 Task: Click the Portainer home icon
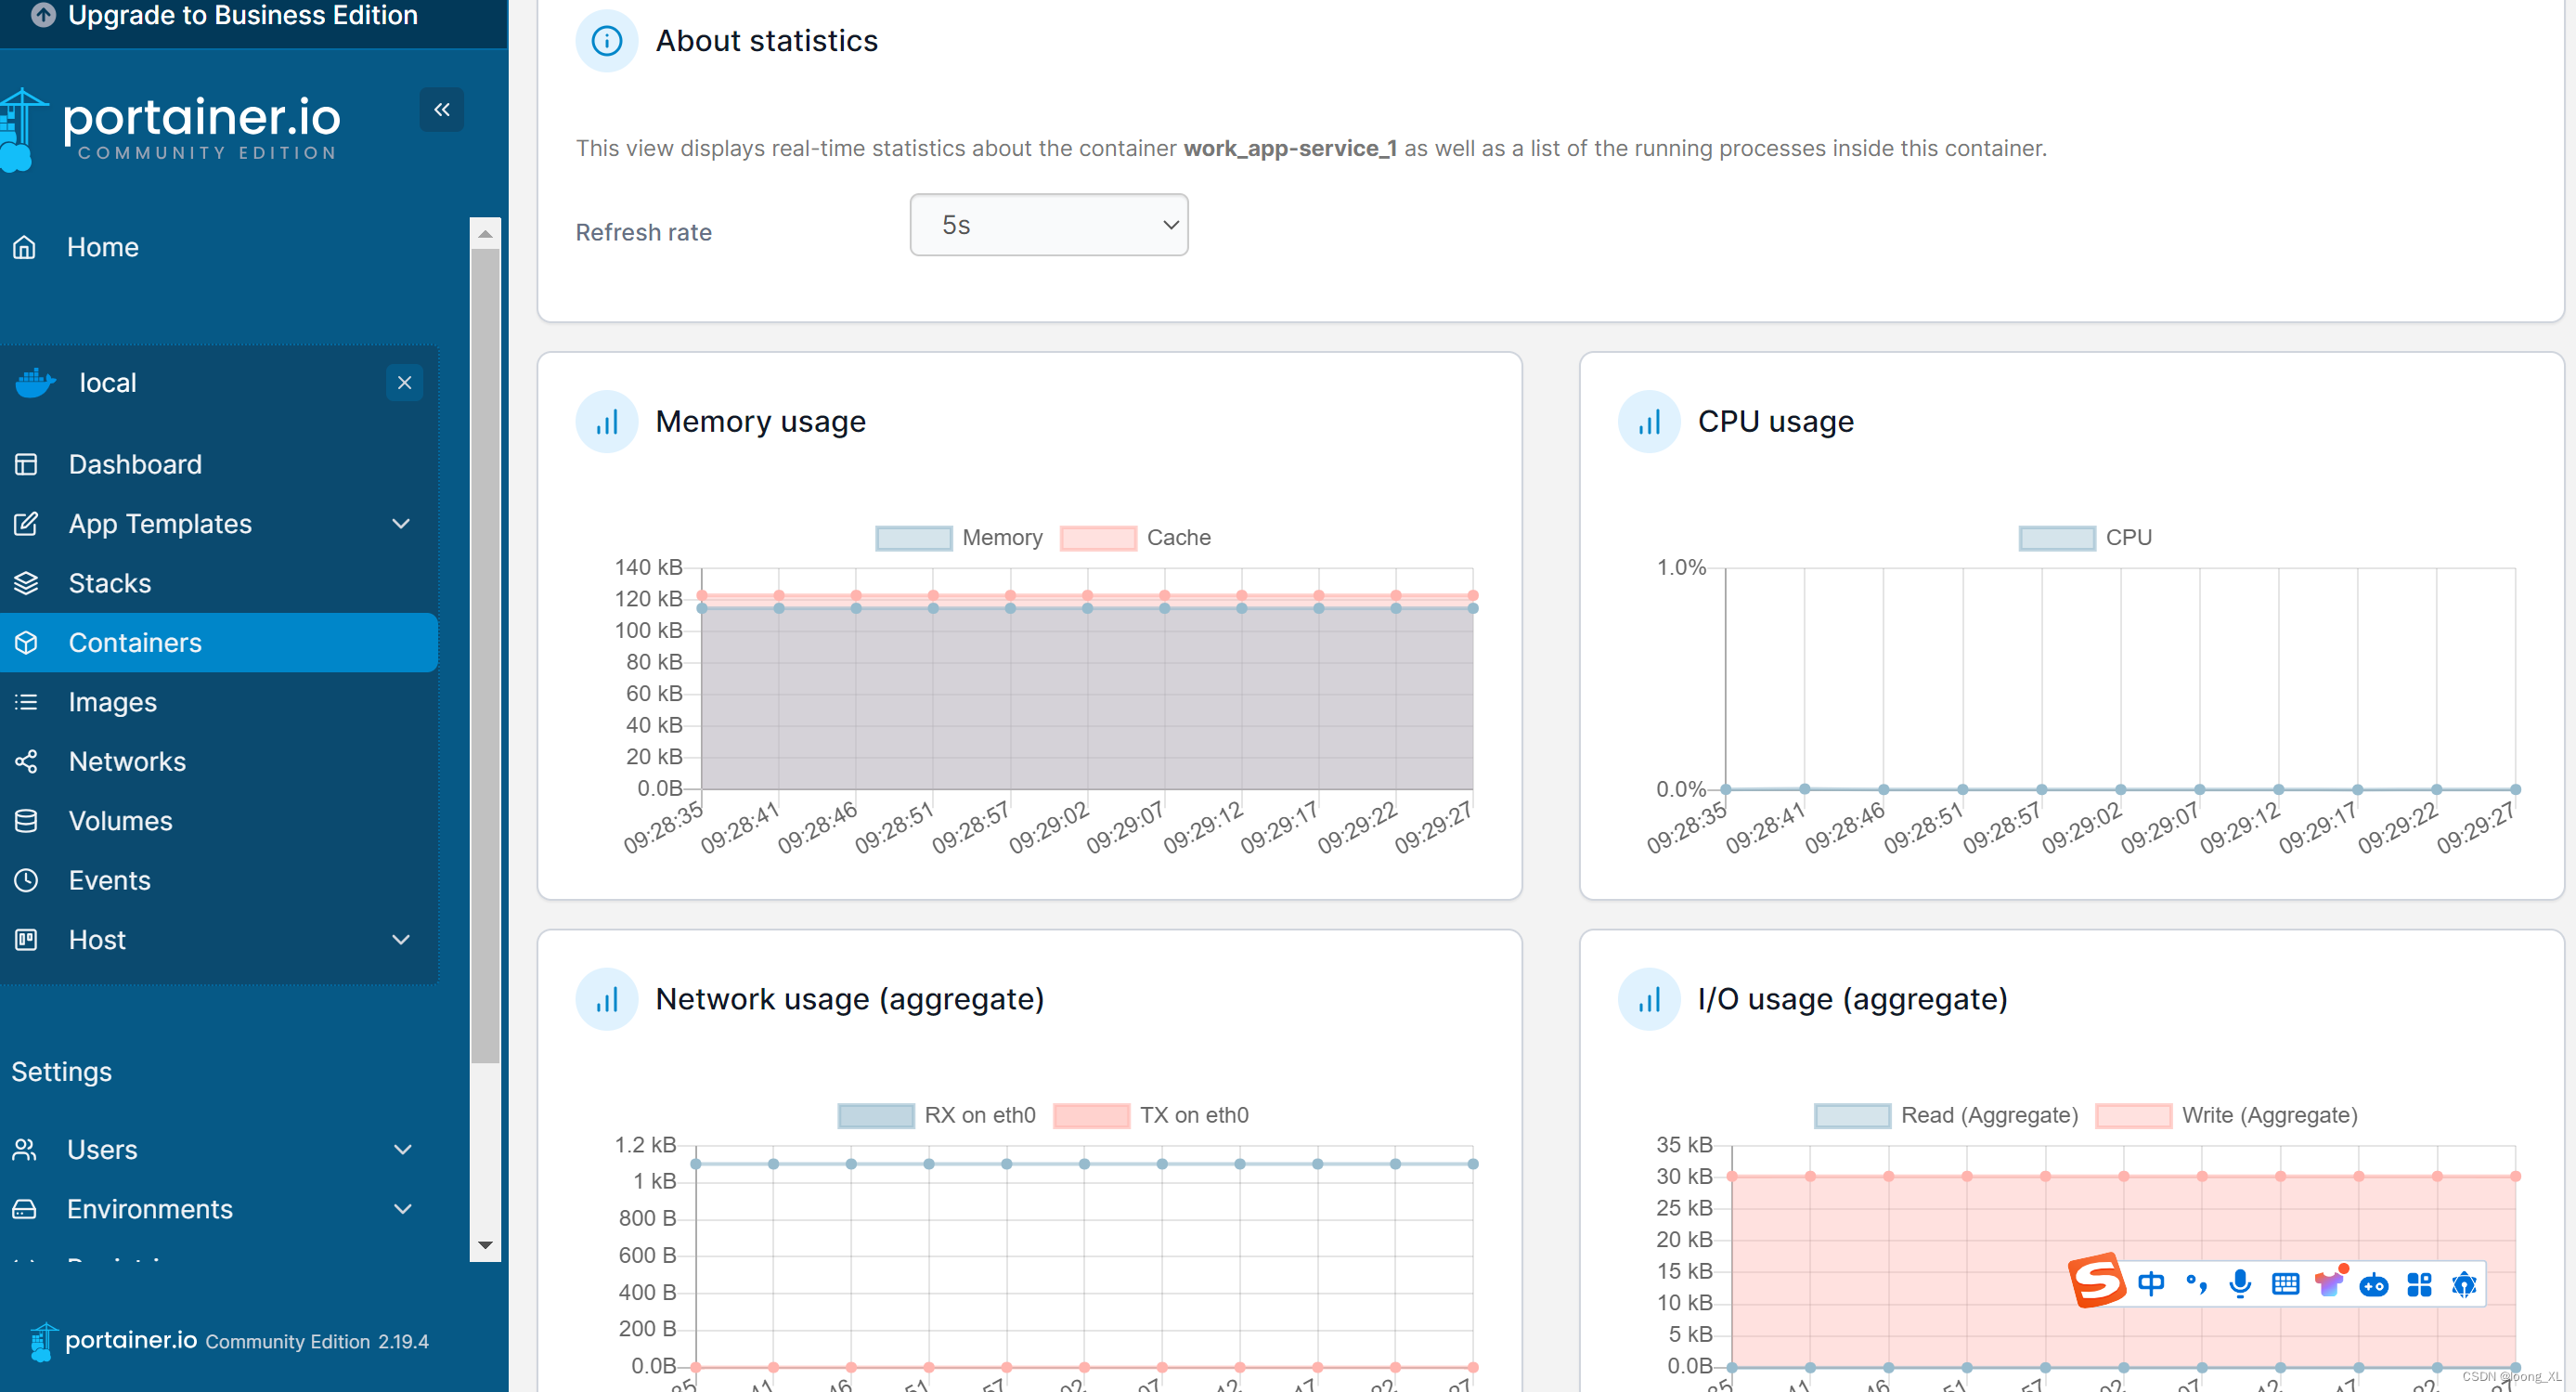point(26,245)
